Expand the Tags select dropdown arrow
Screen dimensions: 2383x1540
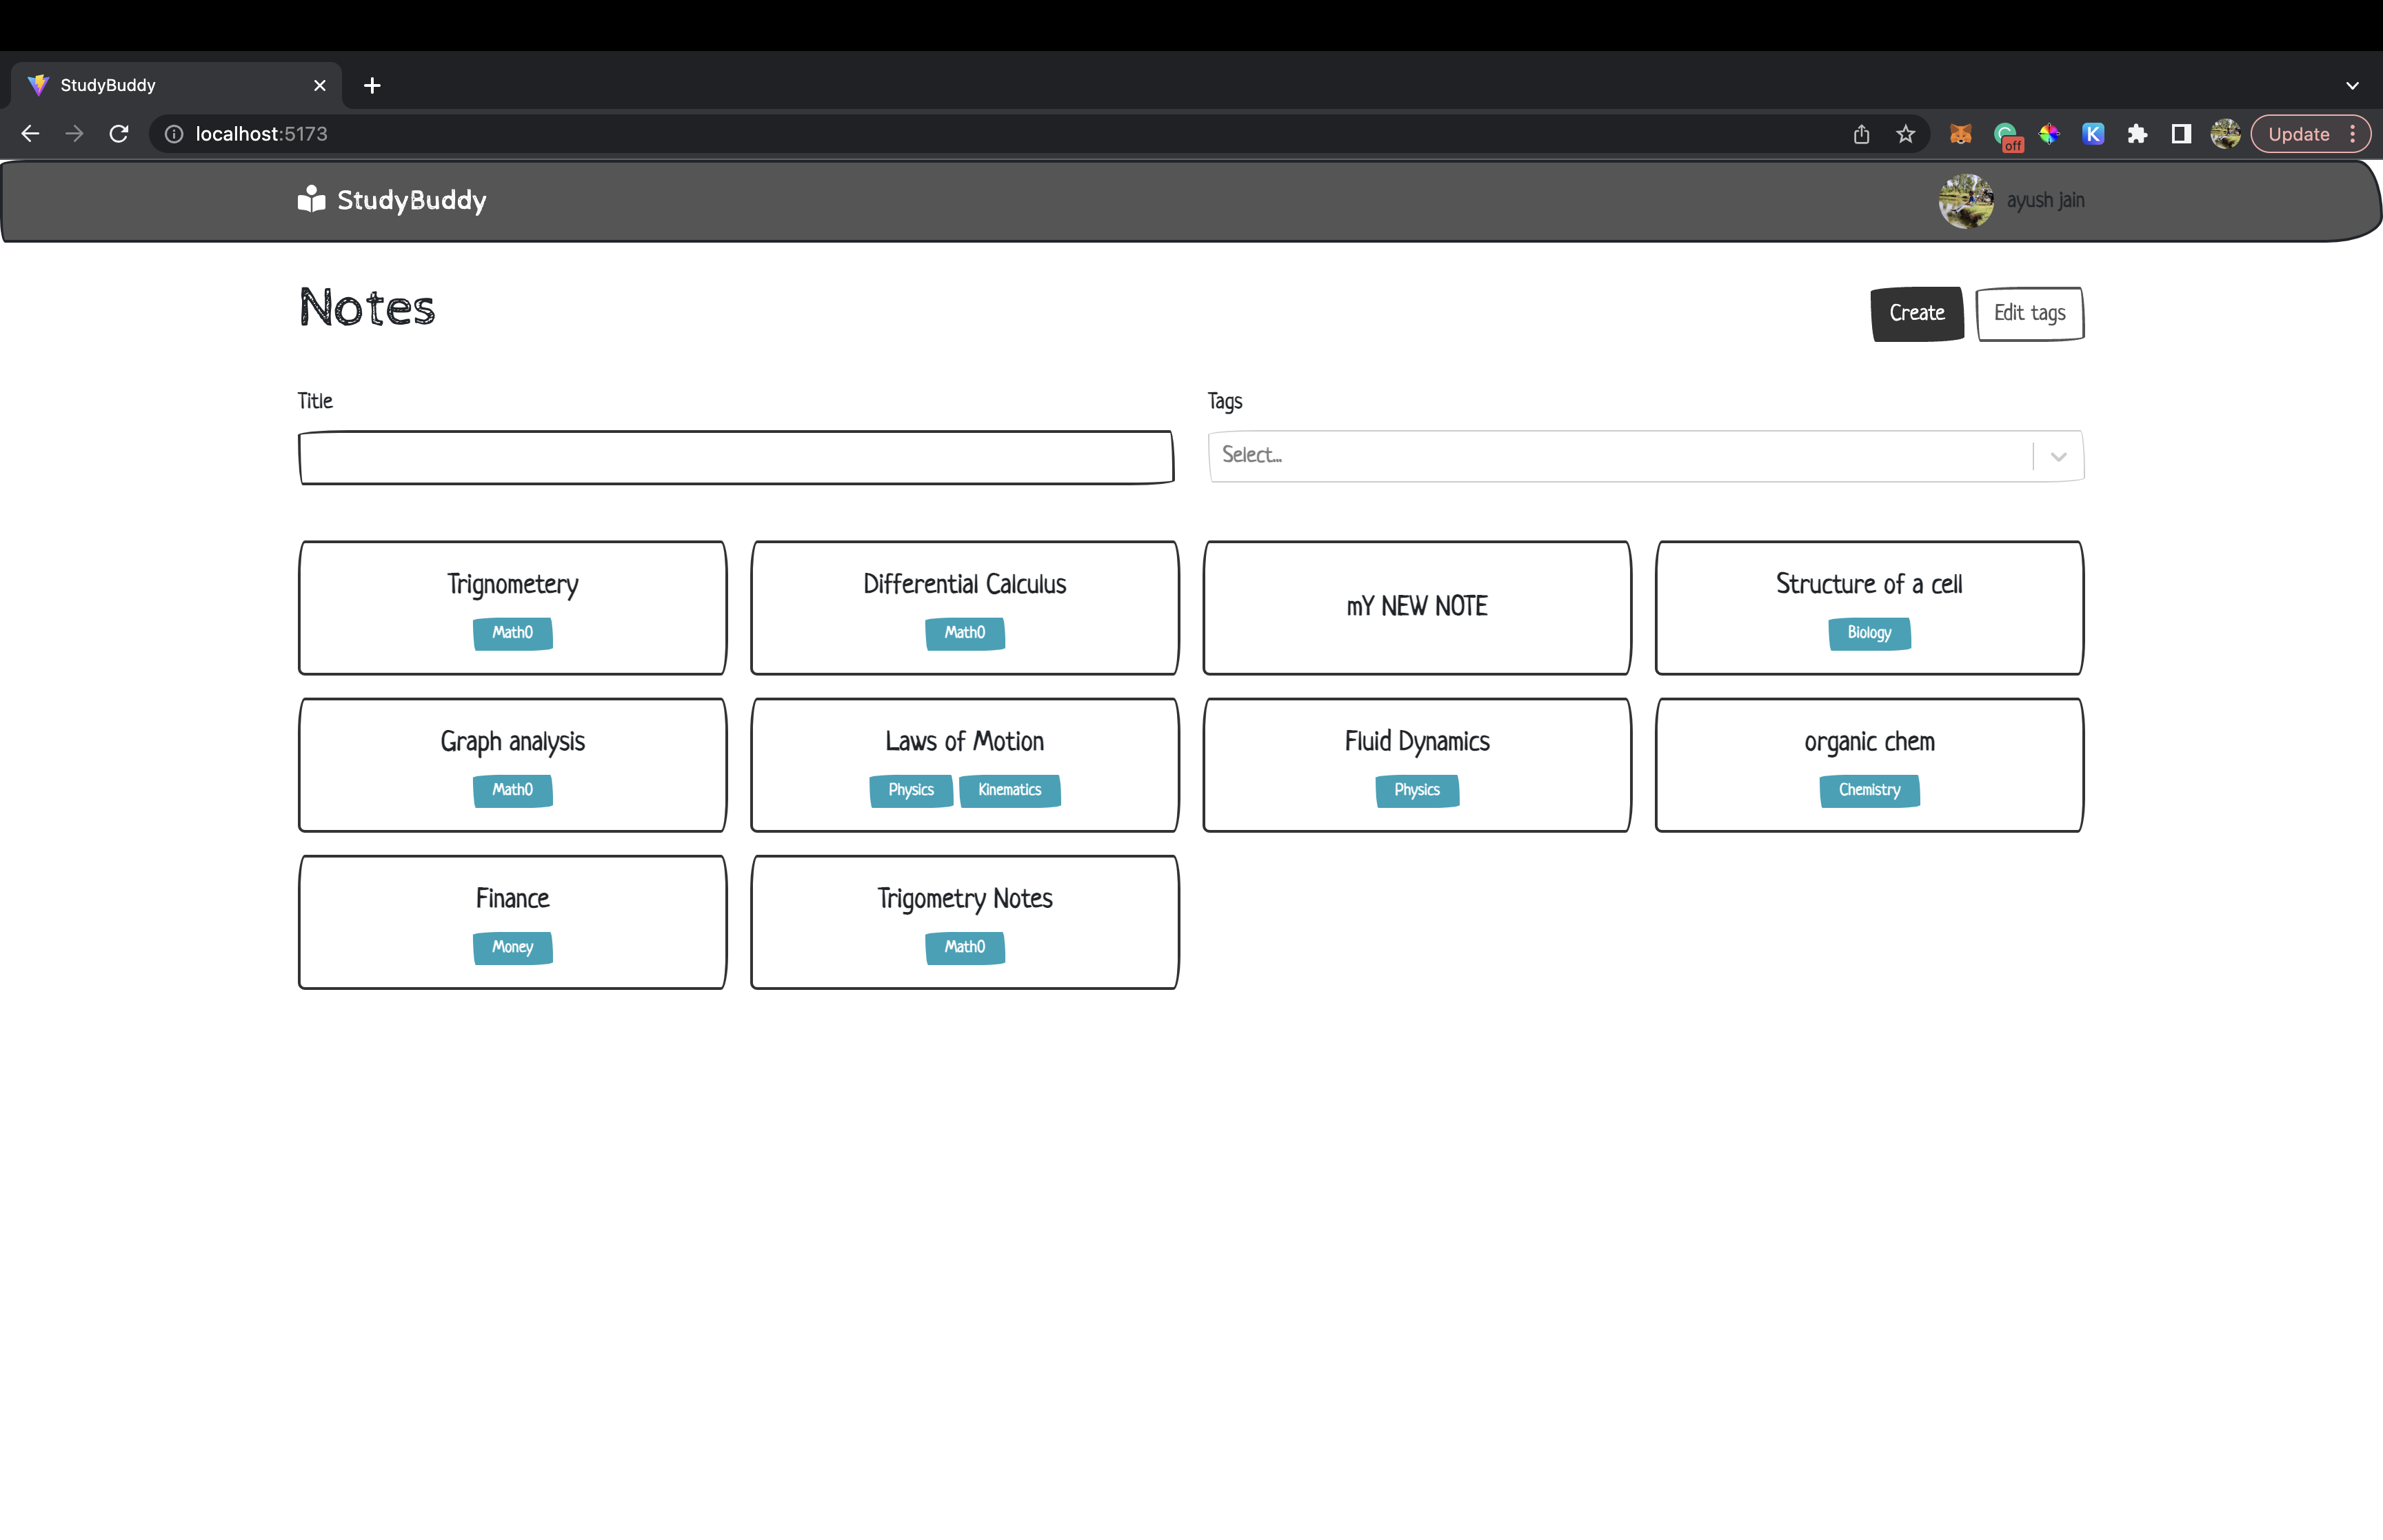pyautogui.click(x=2058, y=457)
